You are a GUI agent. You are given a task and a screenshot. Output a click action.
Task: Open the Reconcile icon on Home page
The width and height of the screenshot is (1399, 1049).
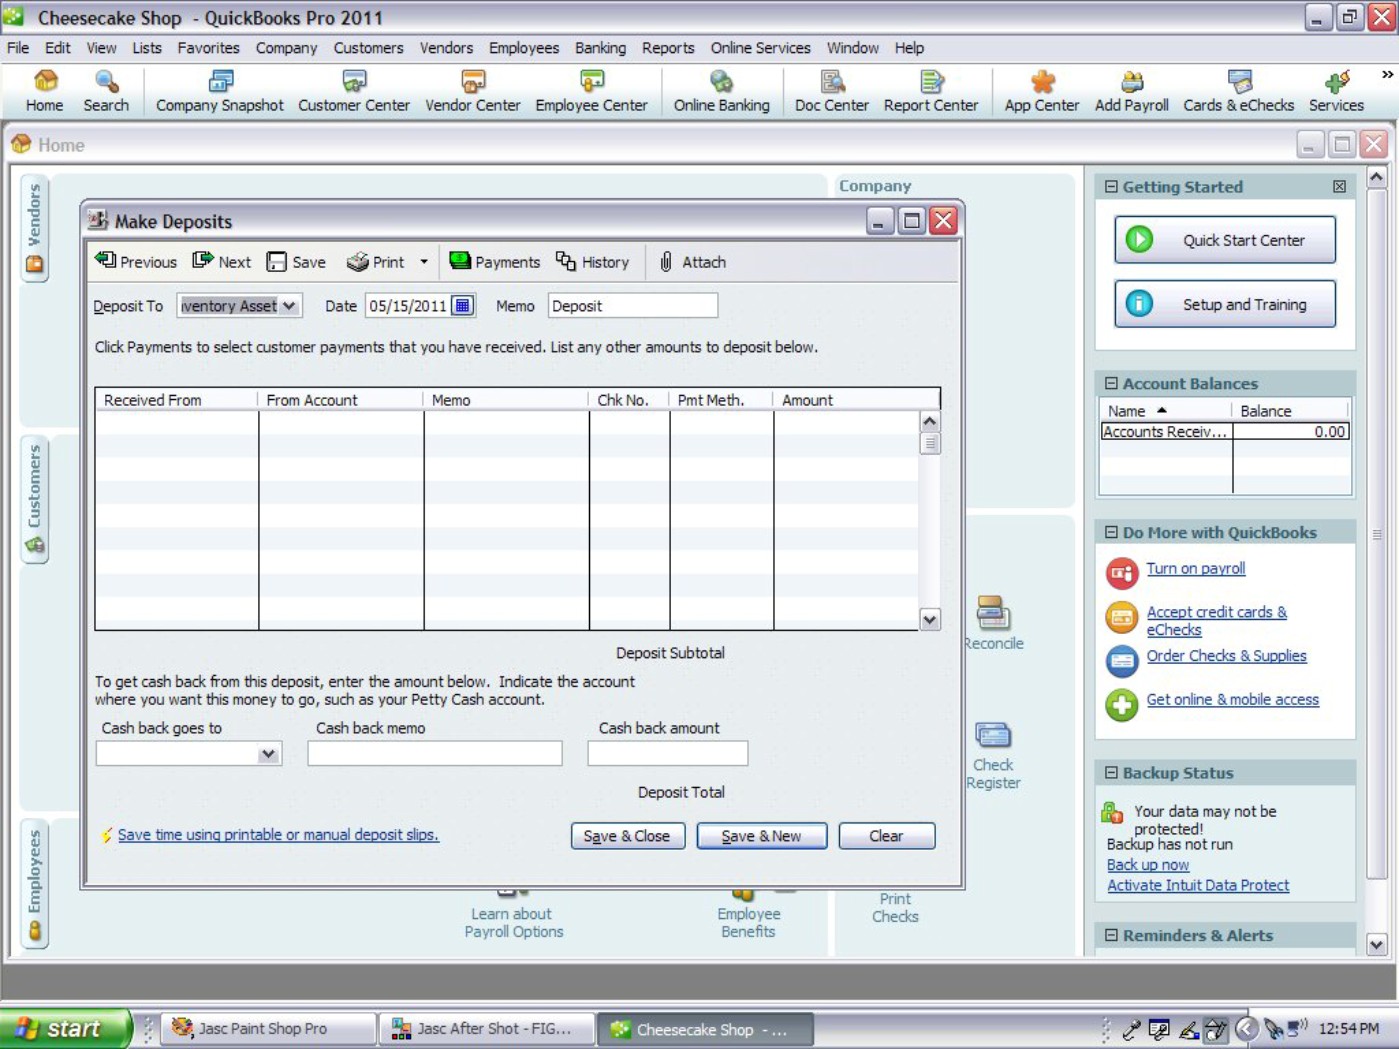[x=993, y=624]
